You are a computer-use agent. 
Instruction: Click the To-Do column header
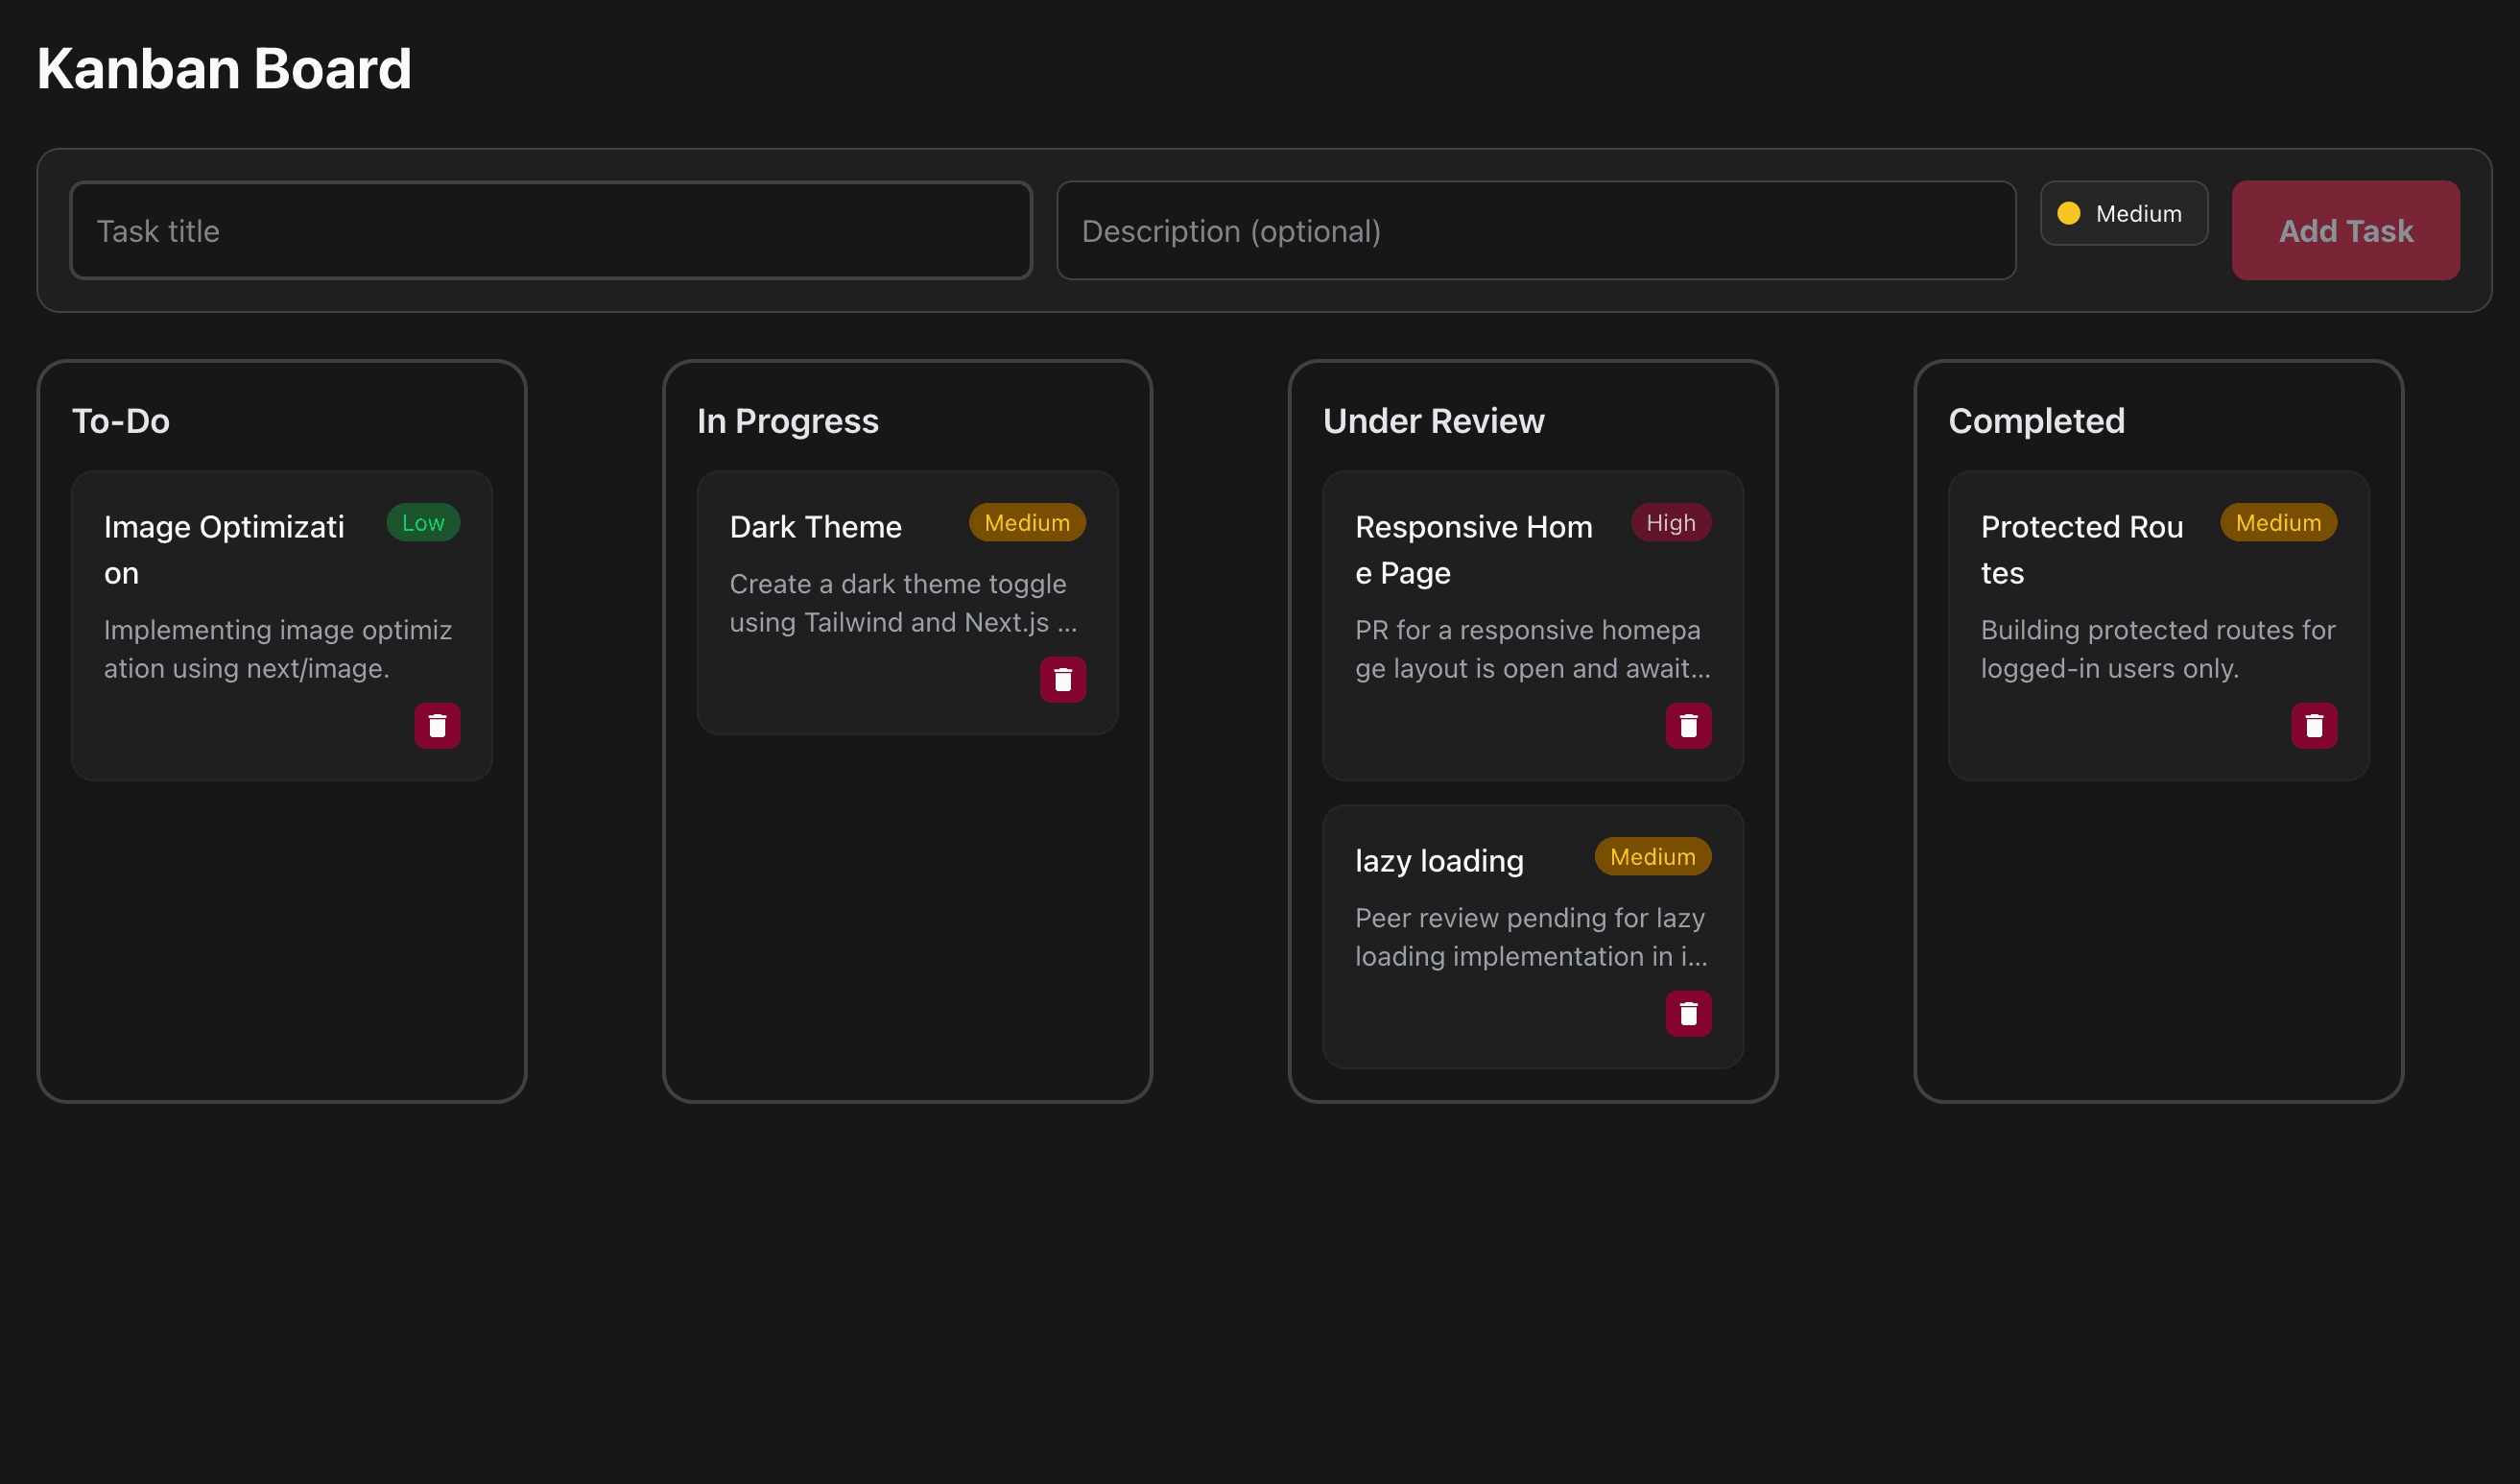[121, 420]
